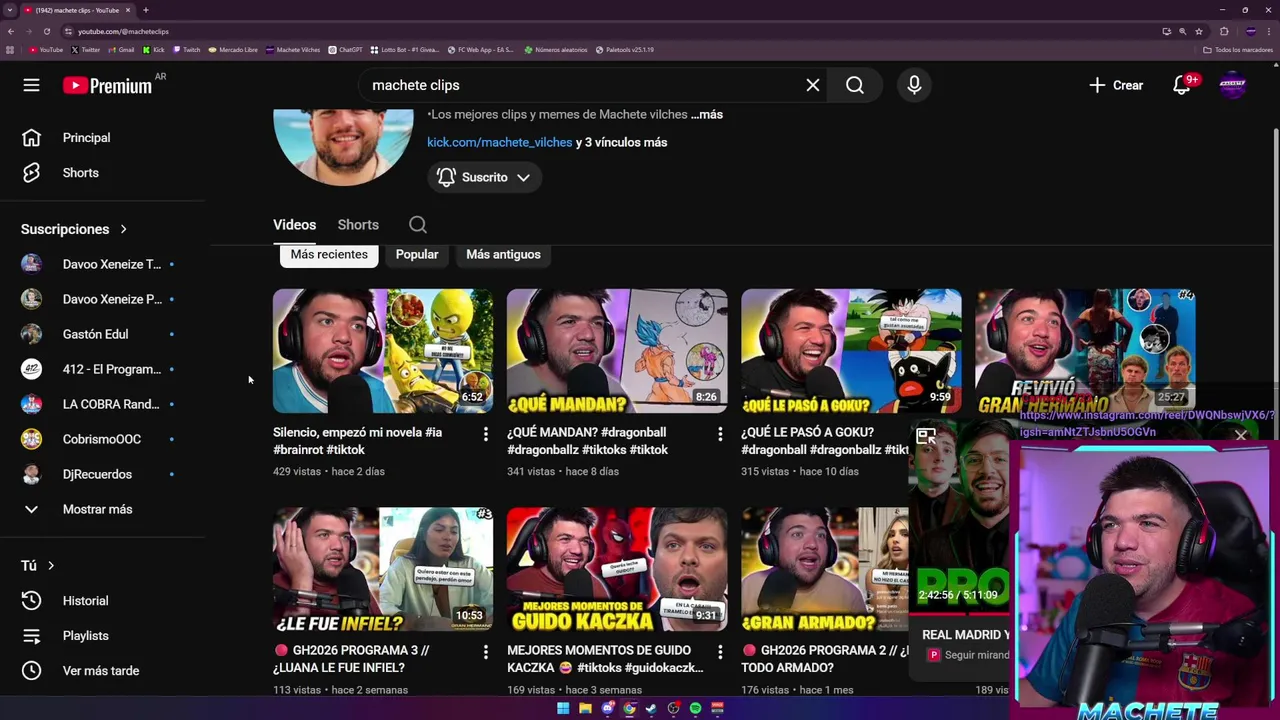The height and width of the screenshot is (720, 1280).
Task: Open Playlists in the sidebar
Action: (x=85, y=636)
